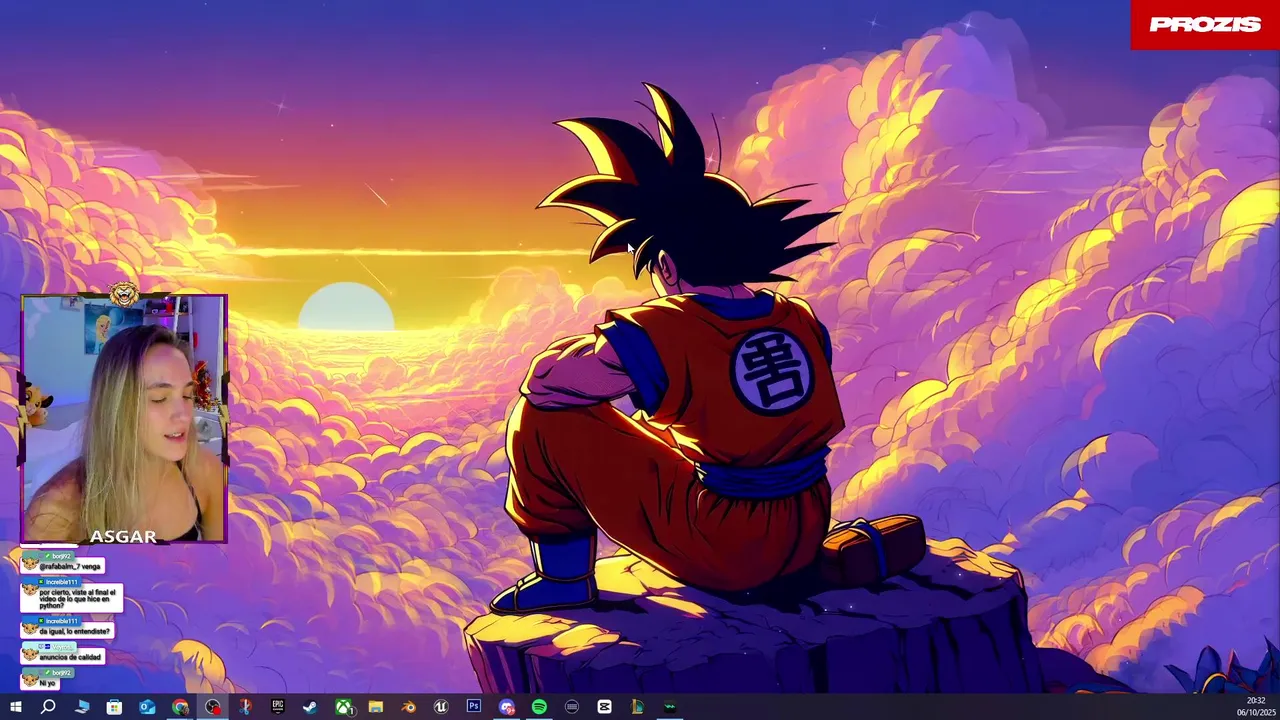Switch to the recording app with red dot
This screenshot has height=720, width=1280.
(x=213, y=707)
